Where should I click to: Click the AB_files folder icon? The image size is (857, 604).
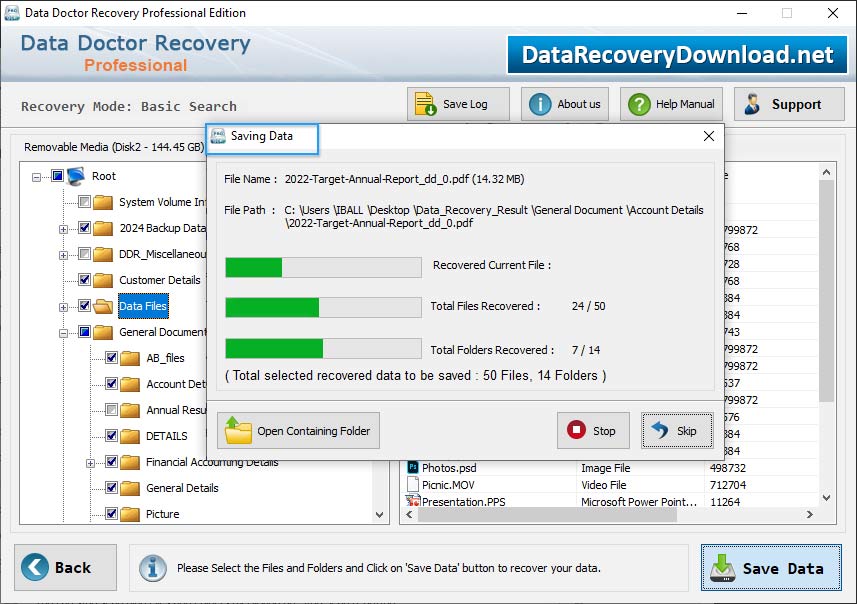click(x=130, y=358)
